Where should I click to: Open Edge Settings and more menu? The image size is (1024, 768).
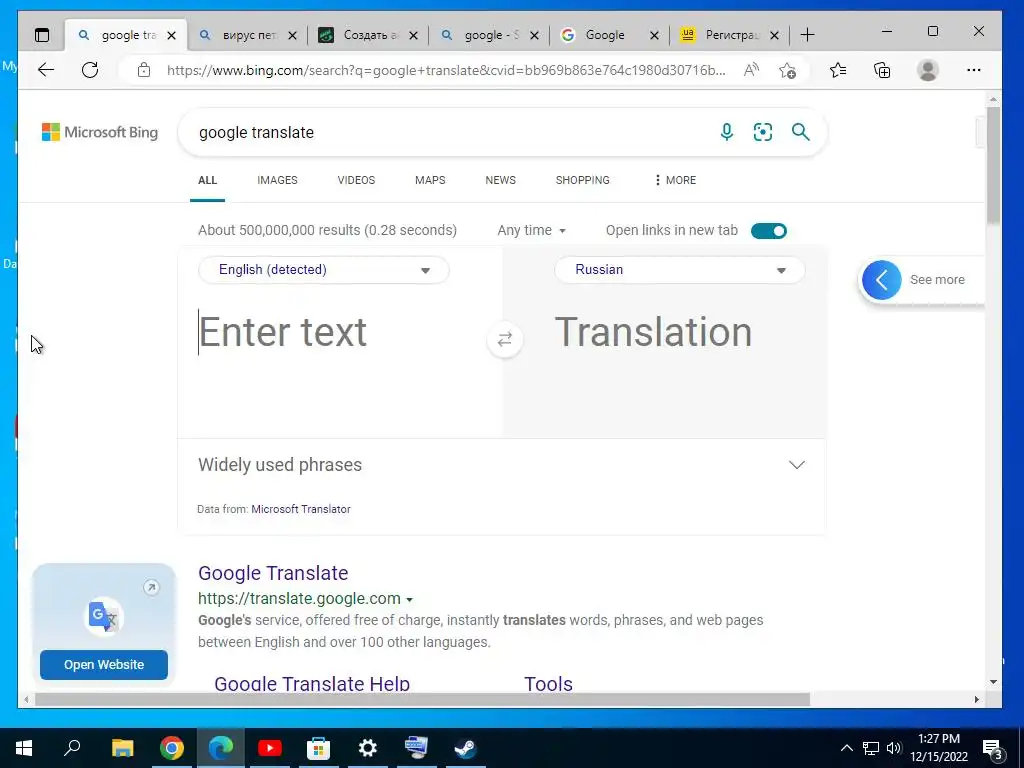pos(974,70)
